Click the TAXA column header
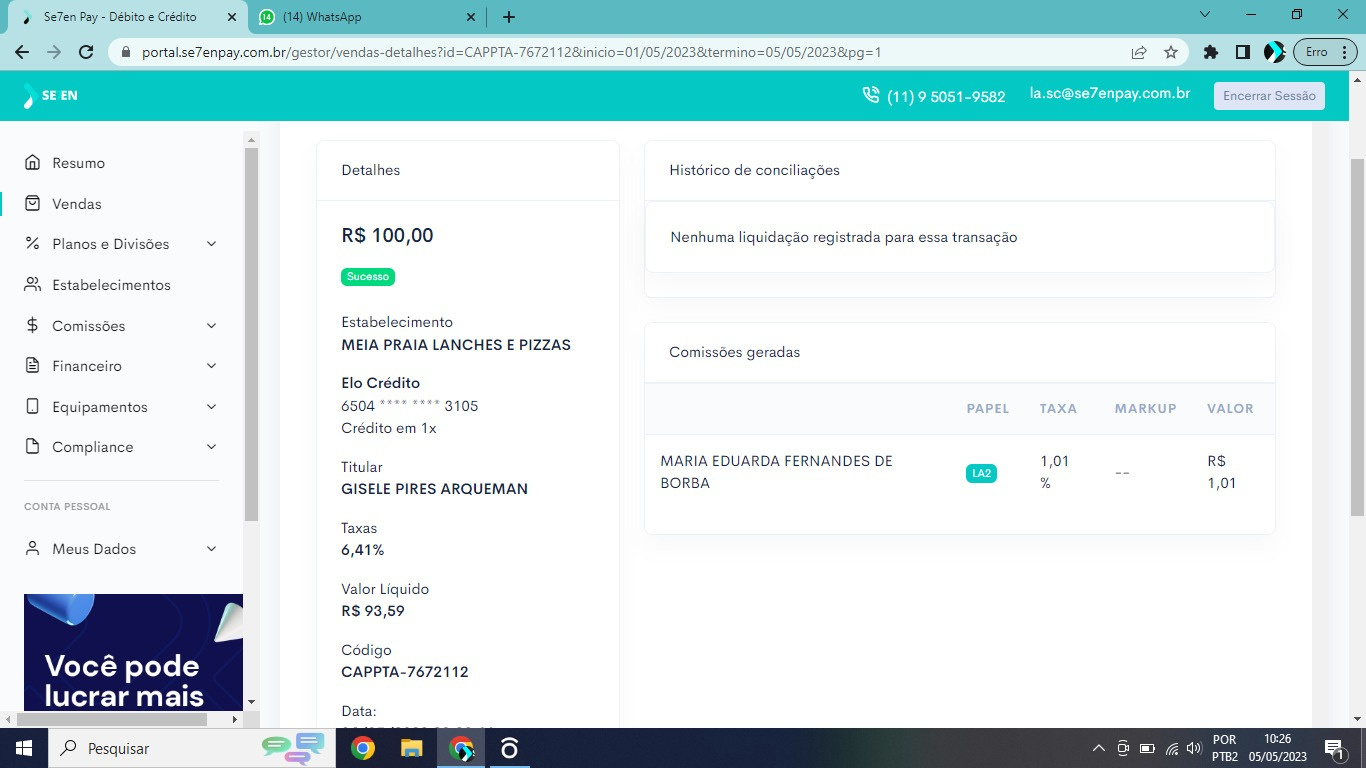 pos(1058,408)
